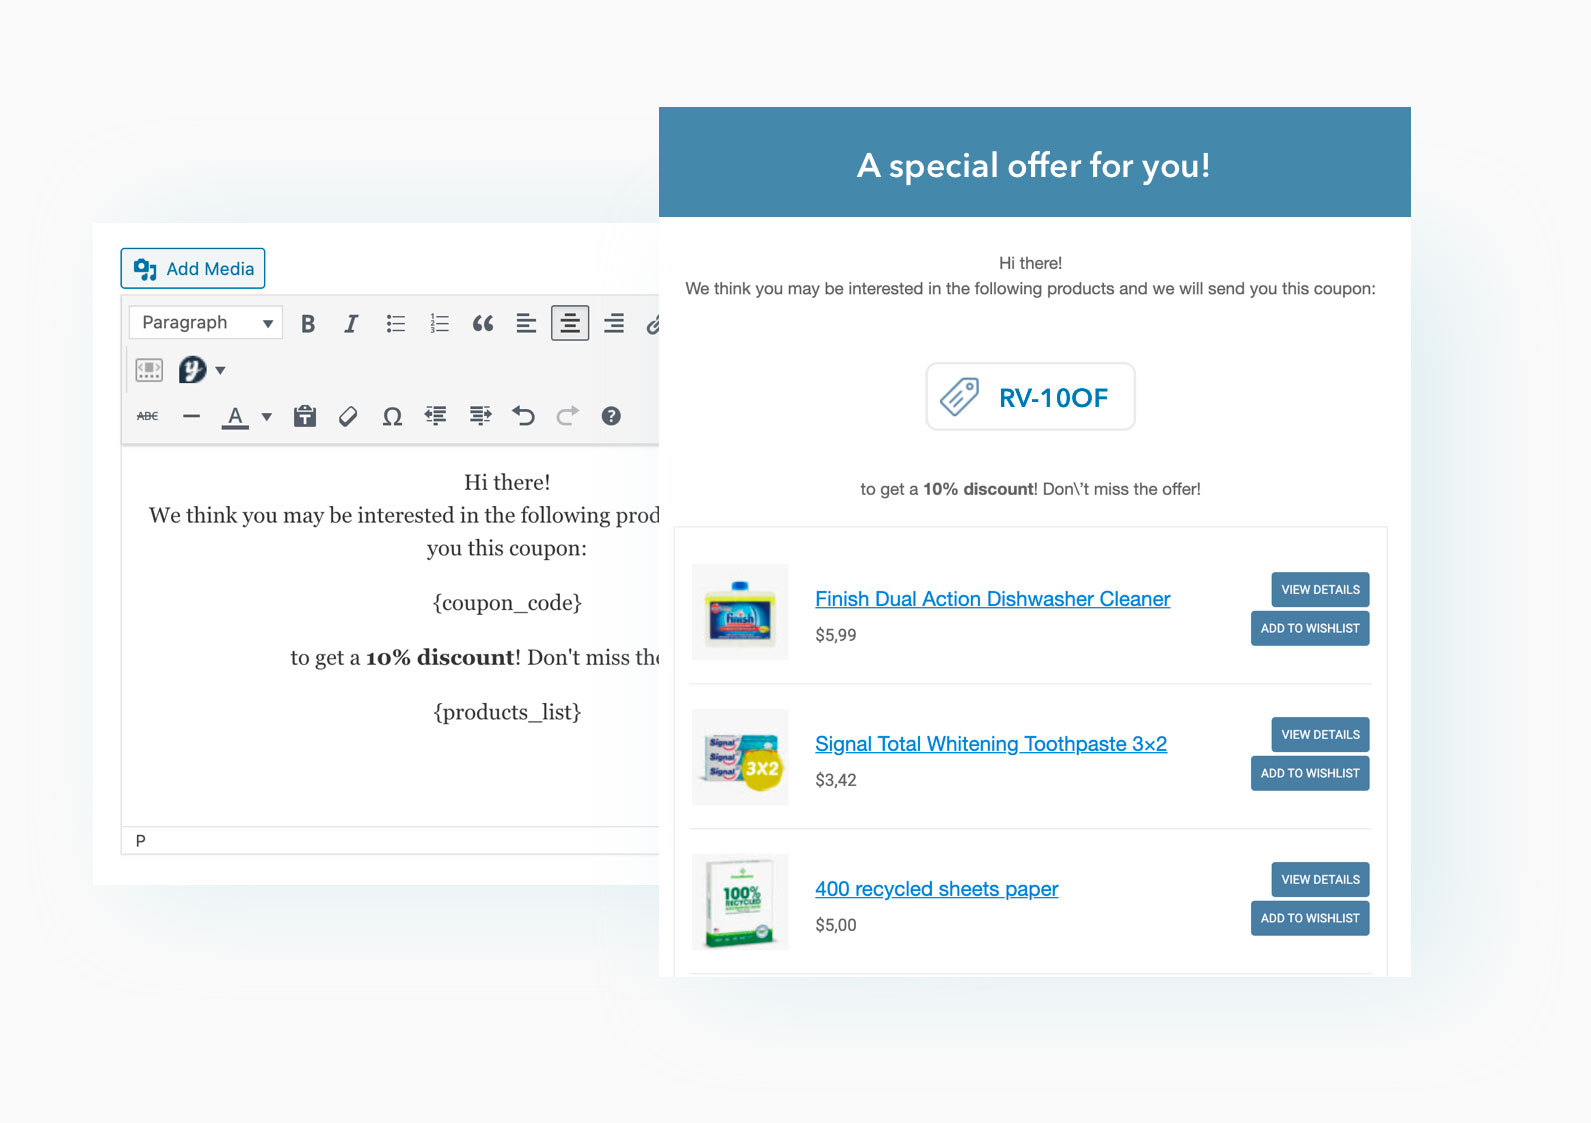Click the Add Media button

pyautogui.click(x=193, y=269)
